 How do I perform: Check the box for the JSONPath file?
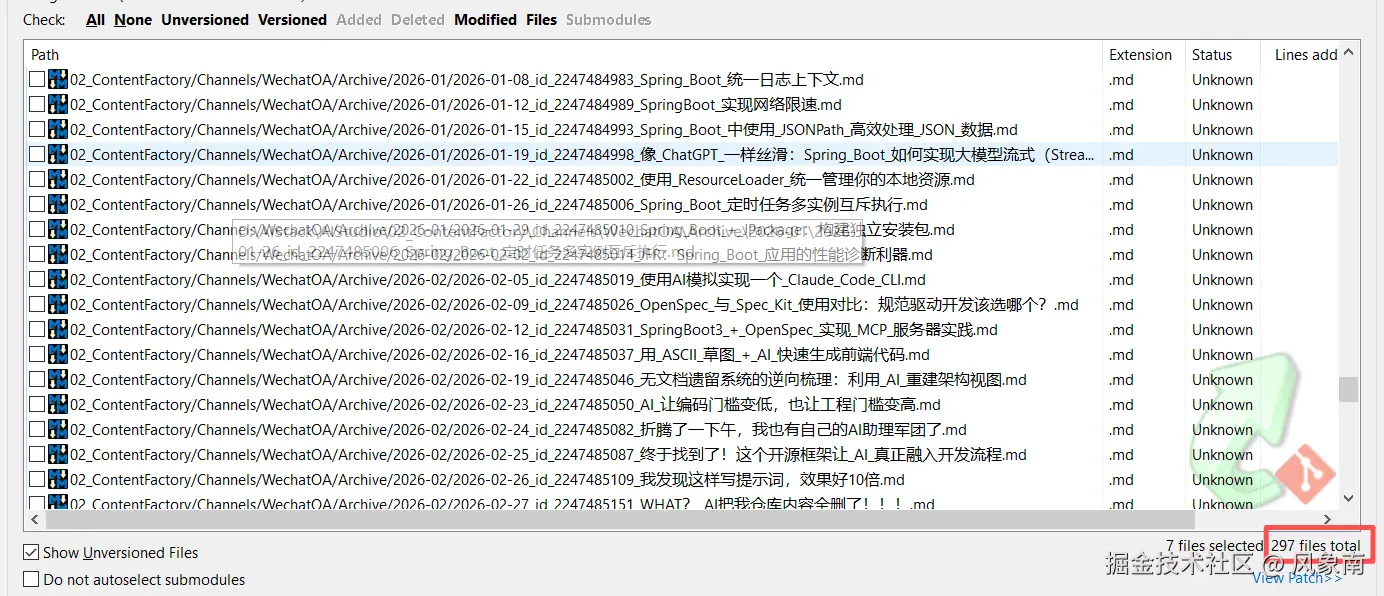[x=37, y=130]
